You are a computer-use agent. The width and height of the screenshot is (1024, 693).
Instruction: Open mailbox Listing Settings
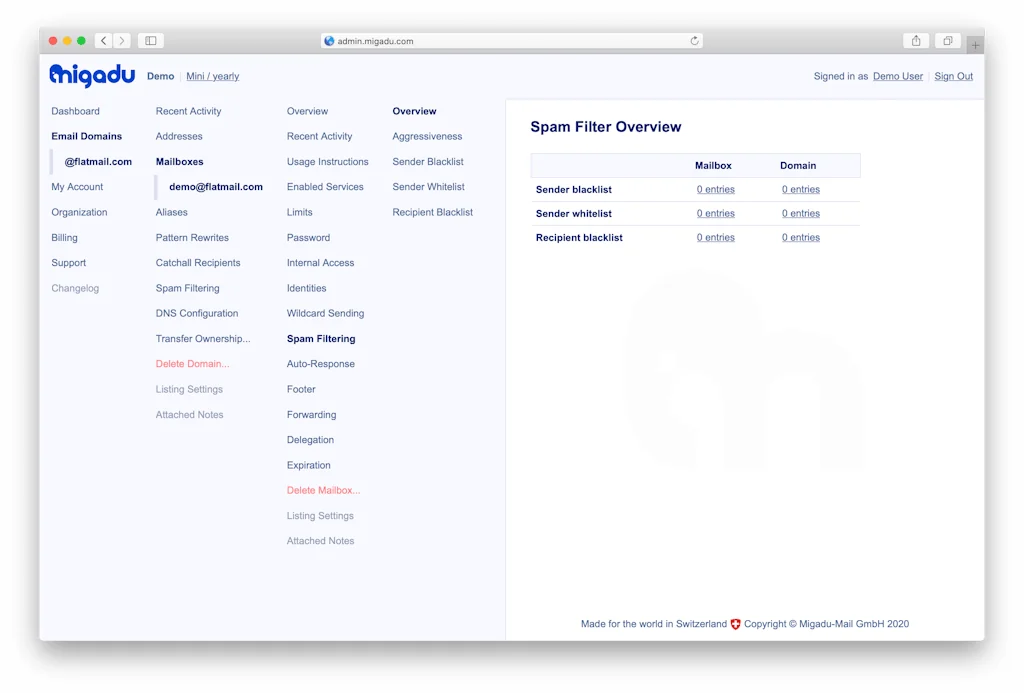[x=320, y=516]
